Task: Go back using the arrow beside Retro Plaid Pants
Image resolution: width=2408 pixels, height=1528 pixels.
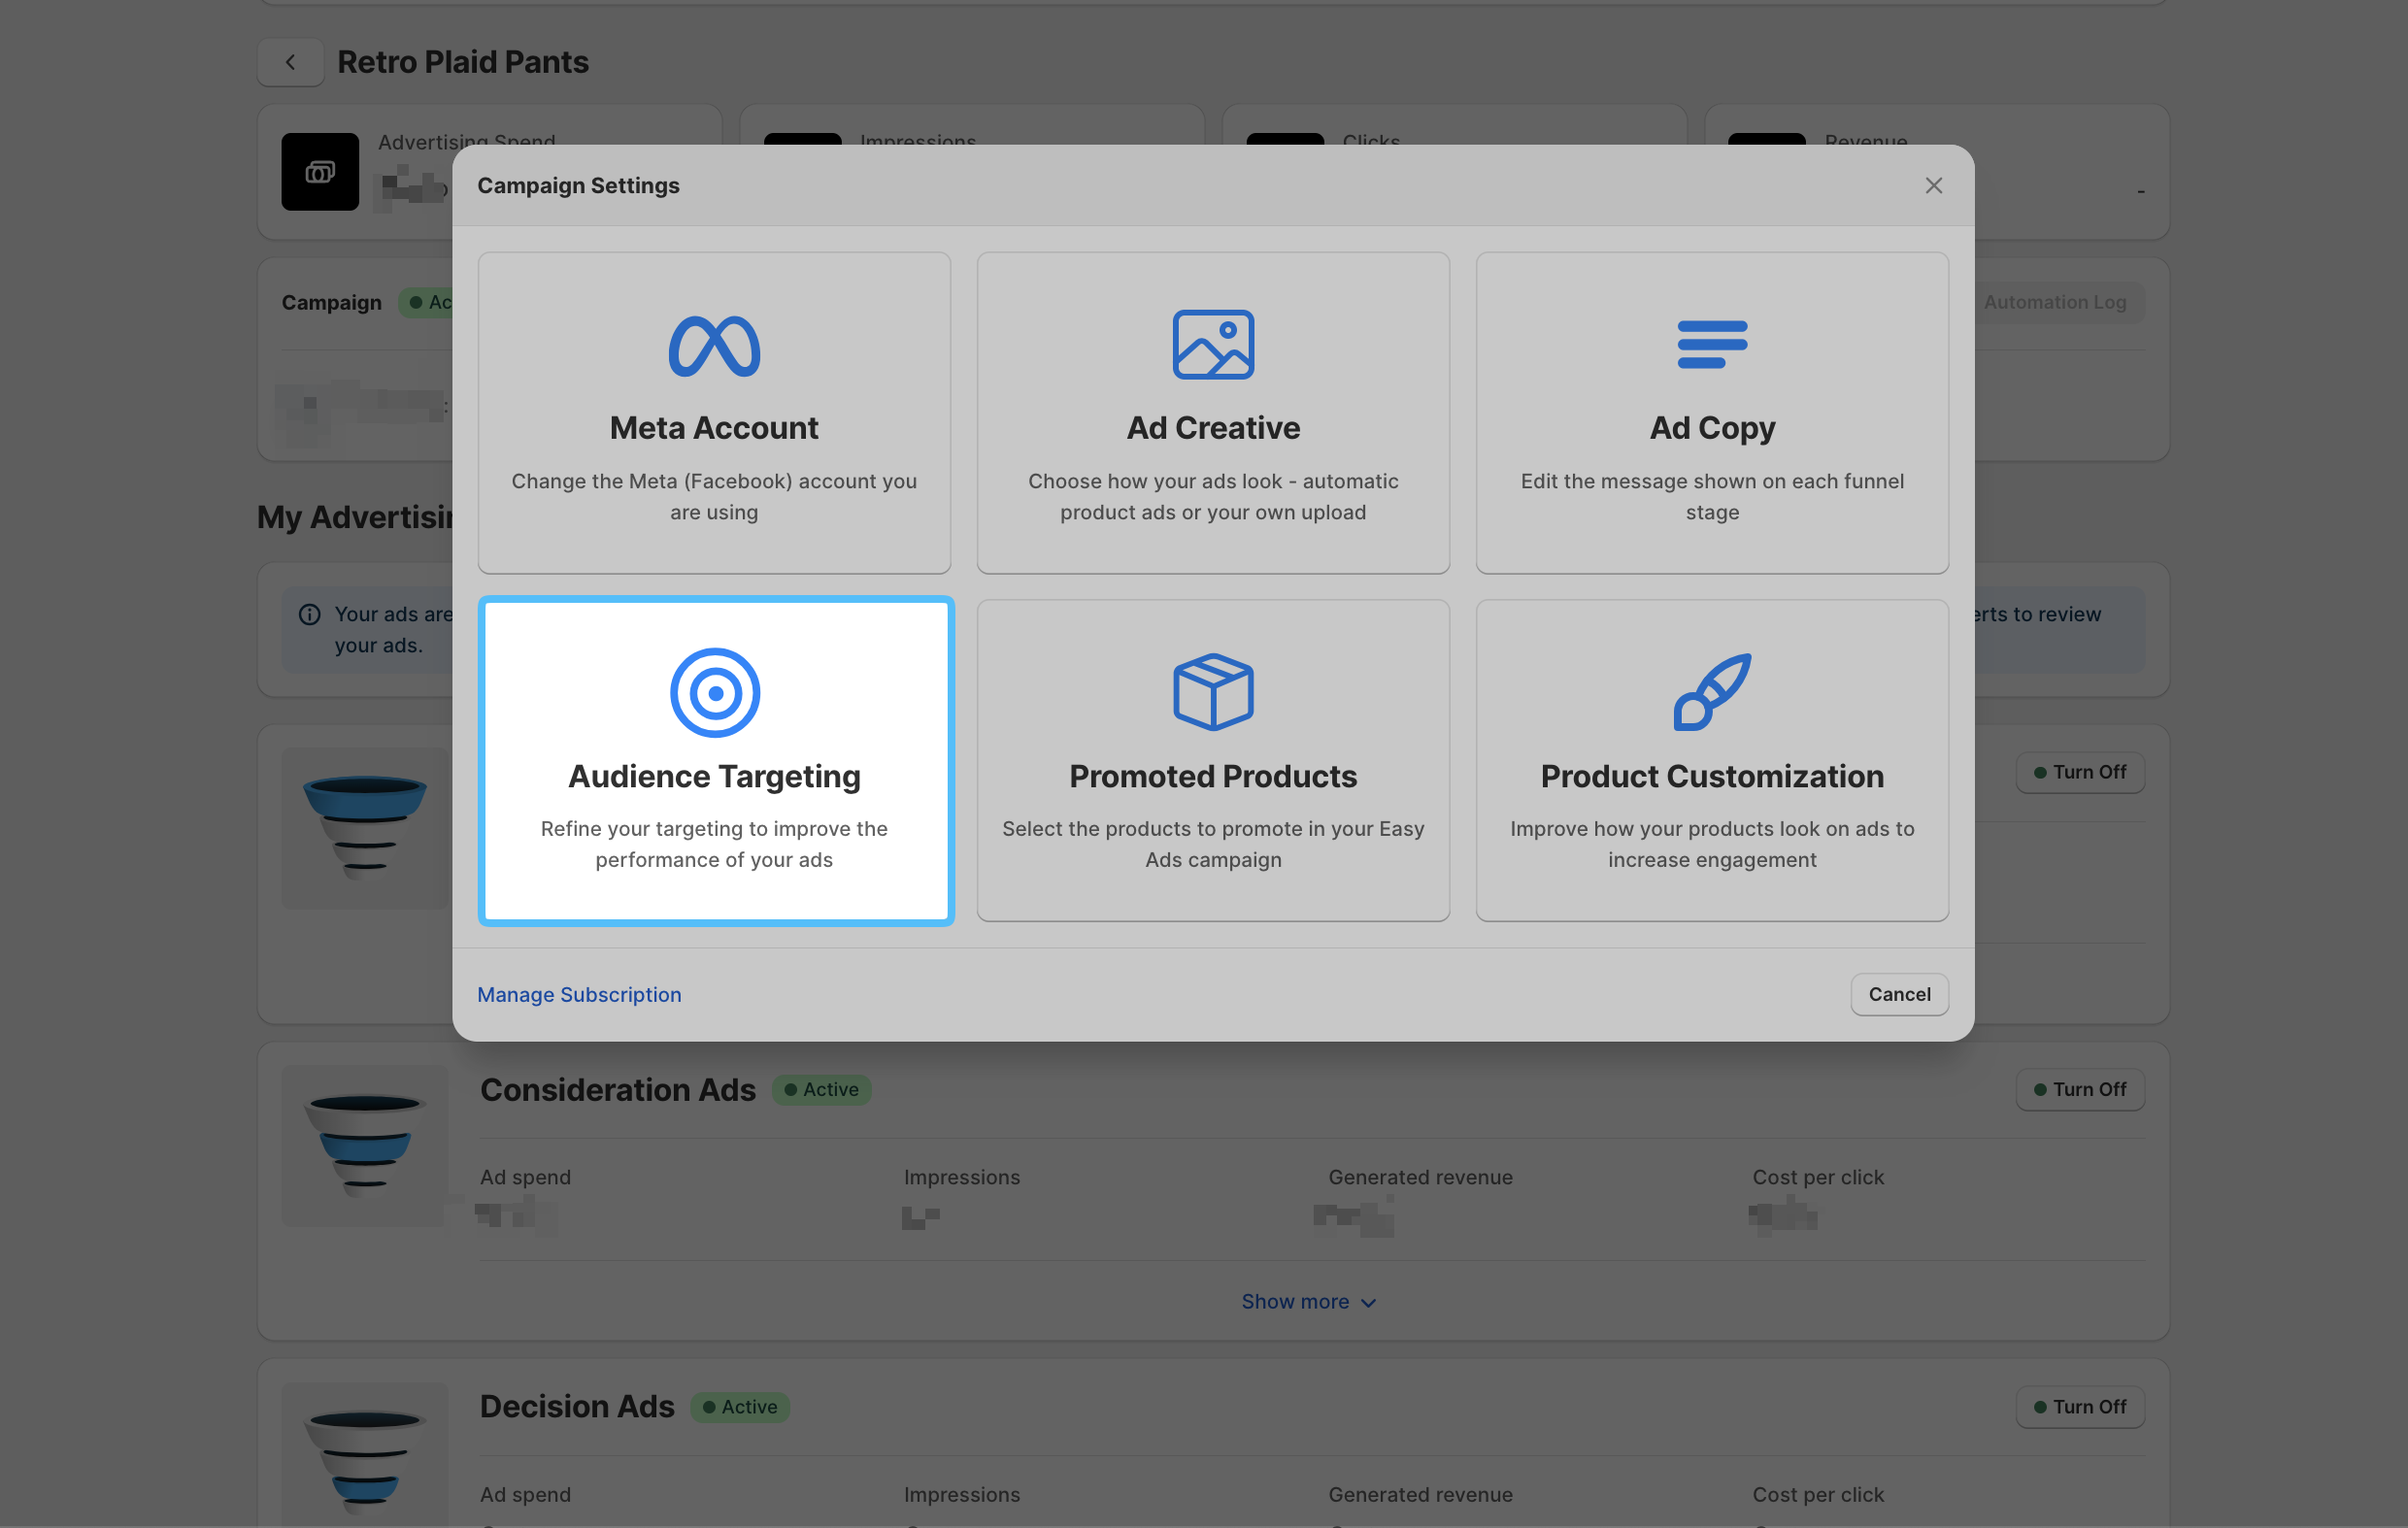Action: click(x=290, y=62)
